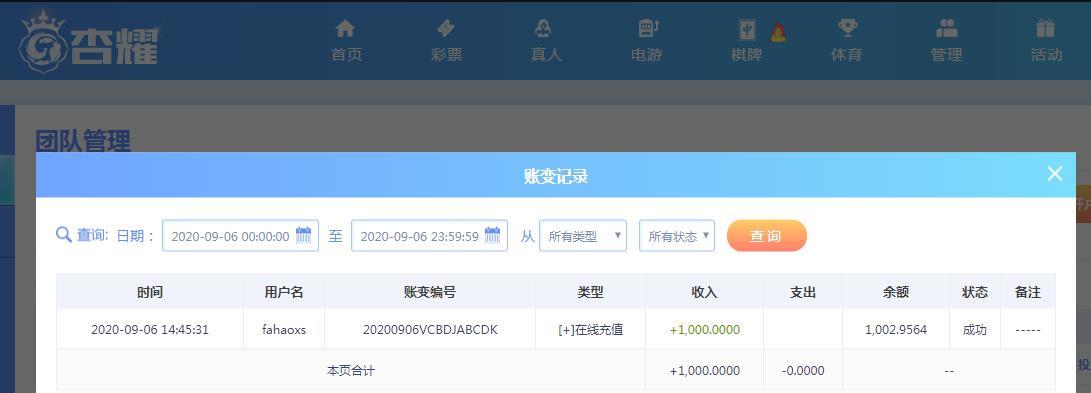Click the end date input field

coord(429,236)
